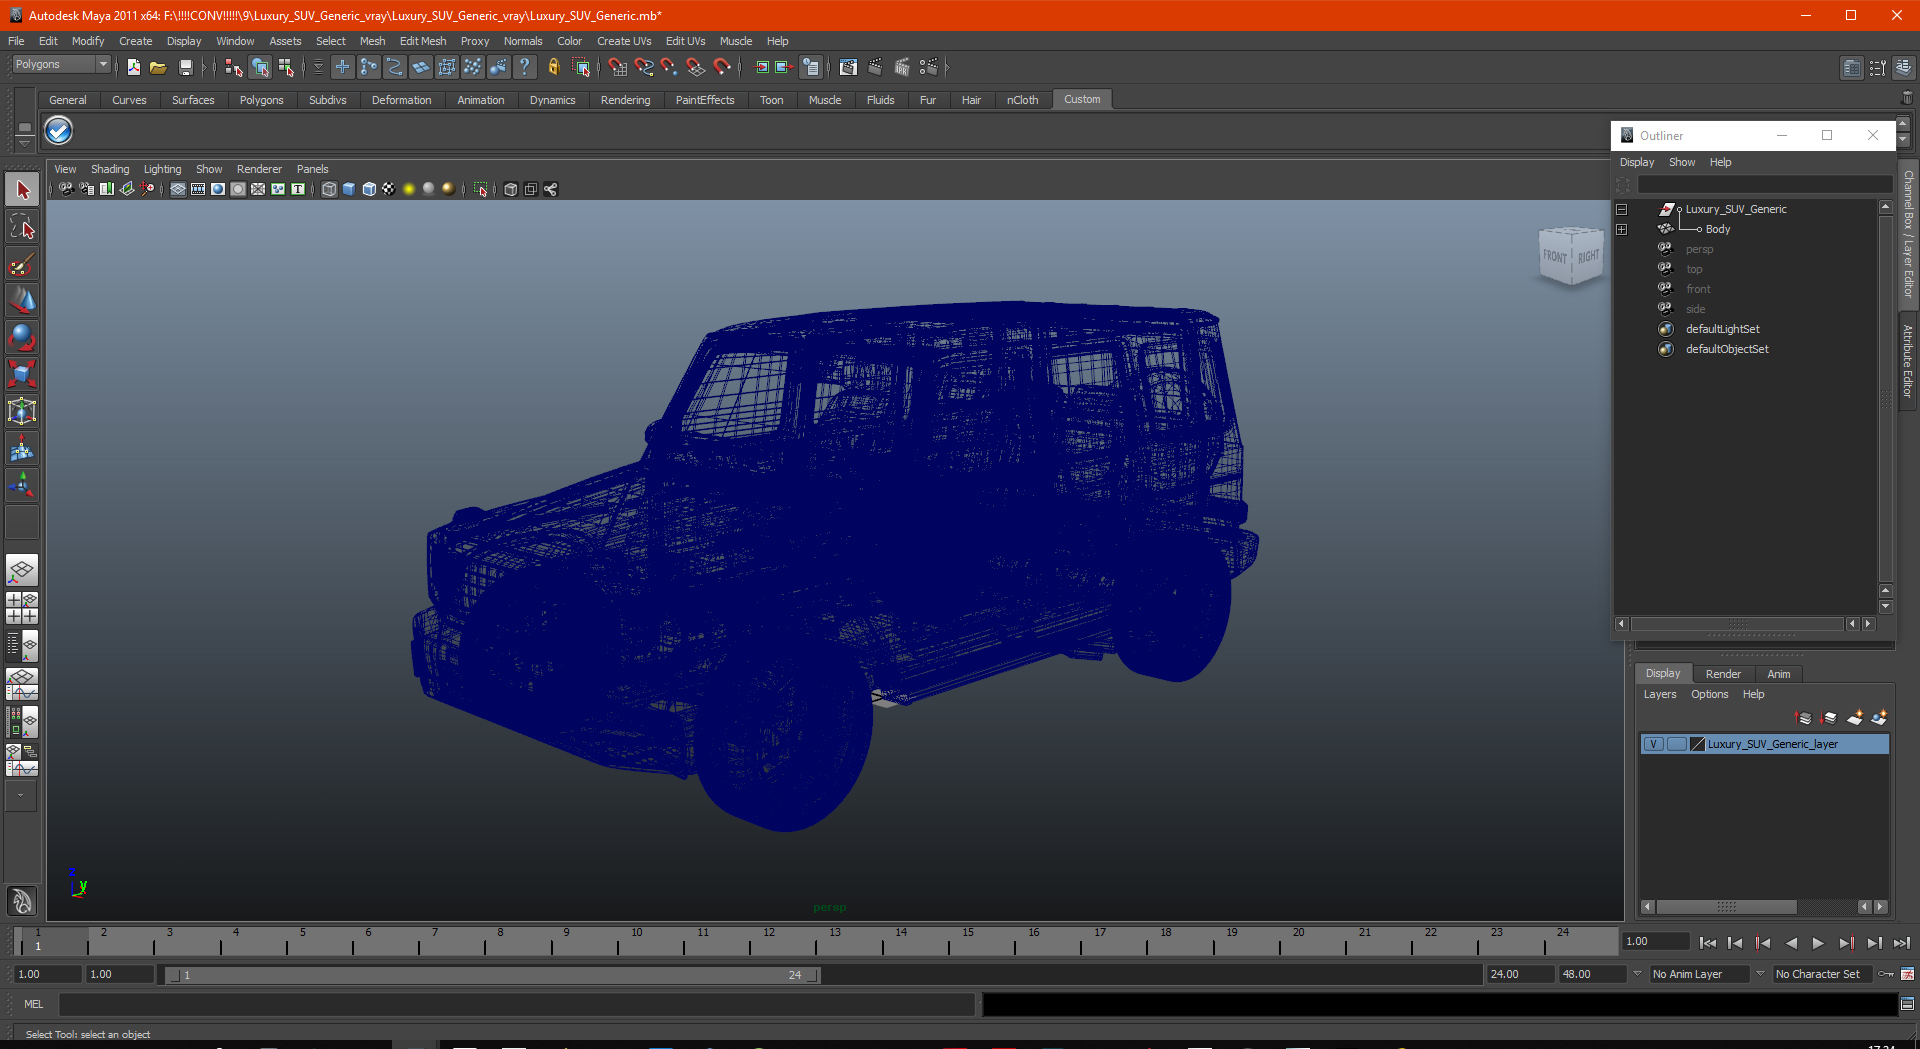Click the Select by hierarchy icon
This screenshot has width=1920, height=1049.
[x=234, y=67]
